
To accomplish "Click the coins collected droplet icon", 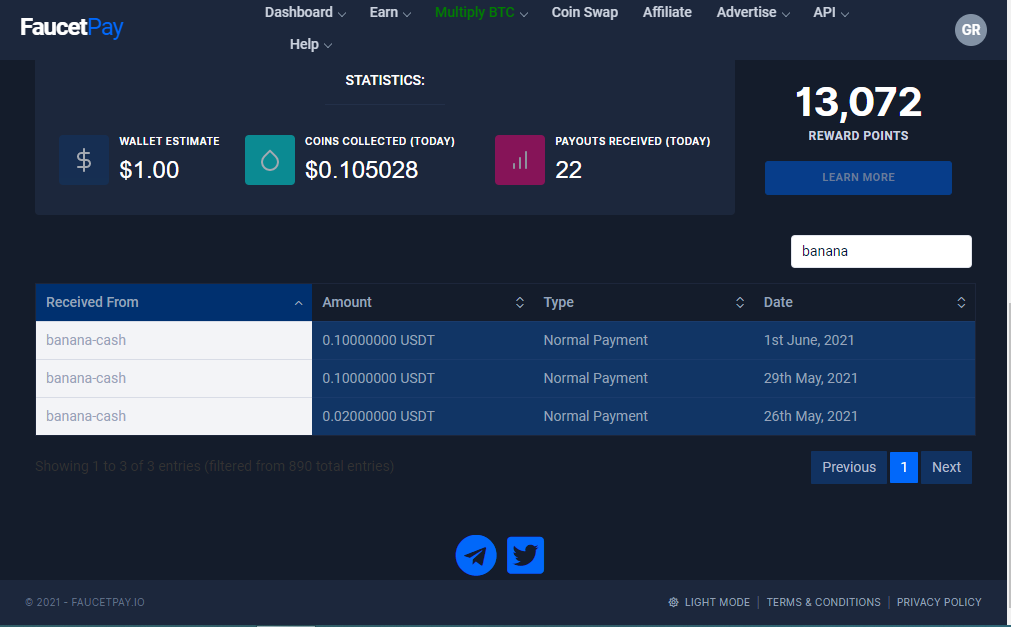I will (270, 160).
